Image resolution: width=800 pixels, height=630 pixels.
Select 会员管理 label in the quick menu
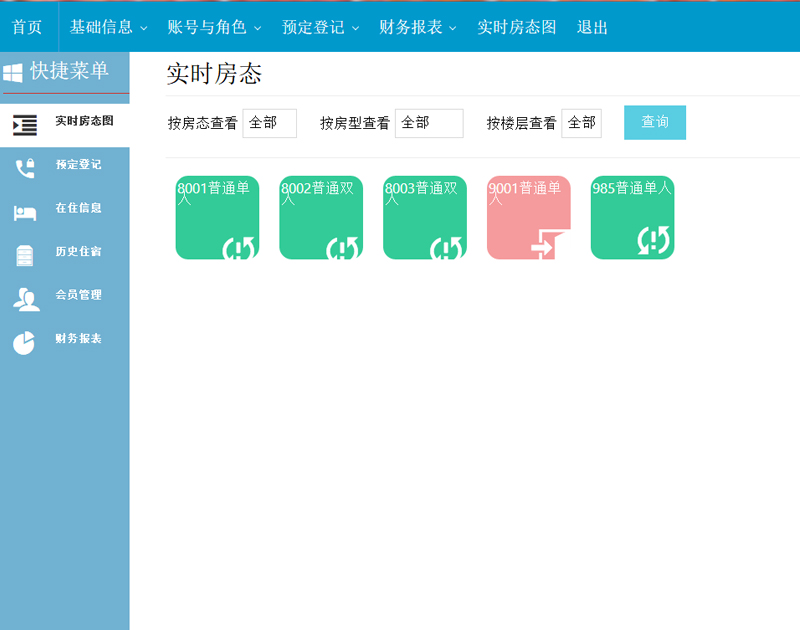(79, 294)
